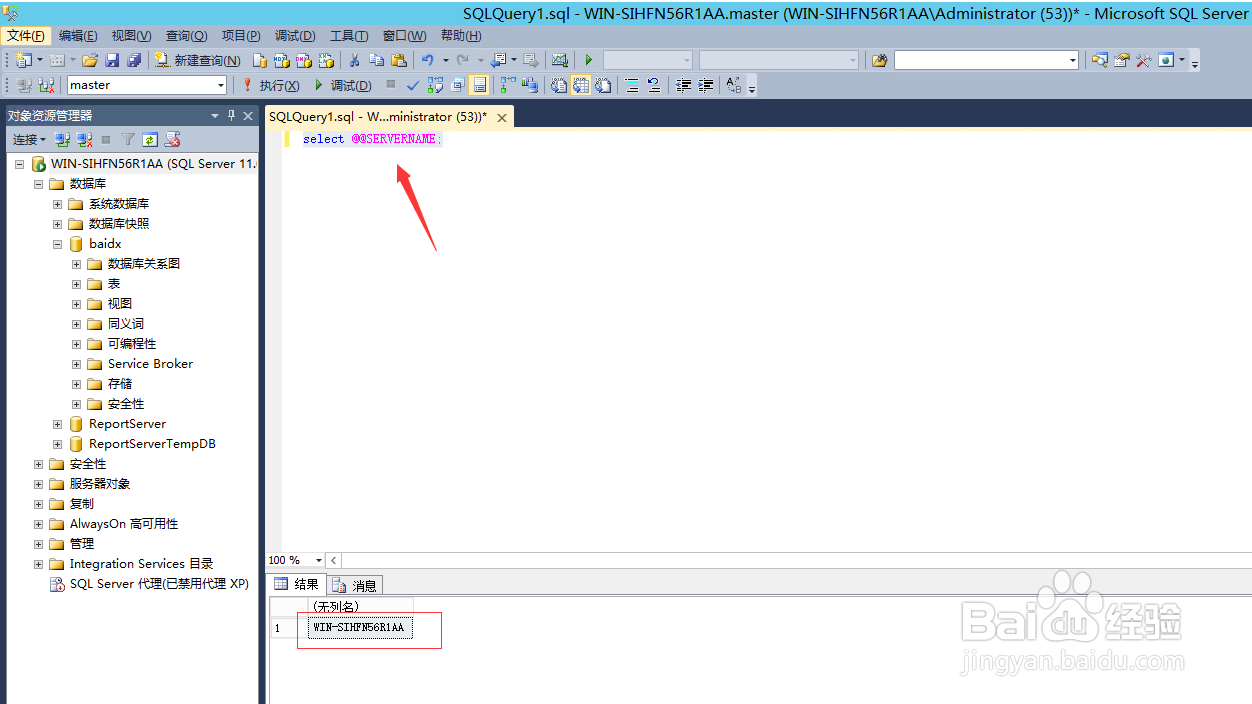This screenshot has height=704, width=1252.
Task: Switch results to file output icon
Action: 603,85
